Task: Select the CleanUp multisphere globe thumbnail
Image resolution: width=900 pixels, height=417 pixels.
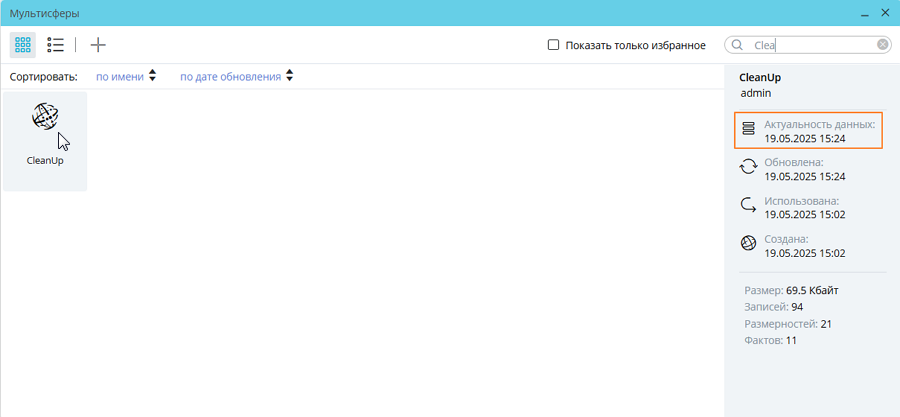Action: (45, 117)
